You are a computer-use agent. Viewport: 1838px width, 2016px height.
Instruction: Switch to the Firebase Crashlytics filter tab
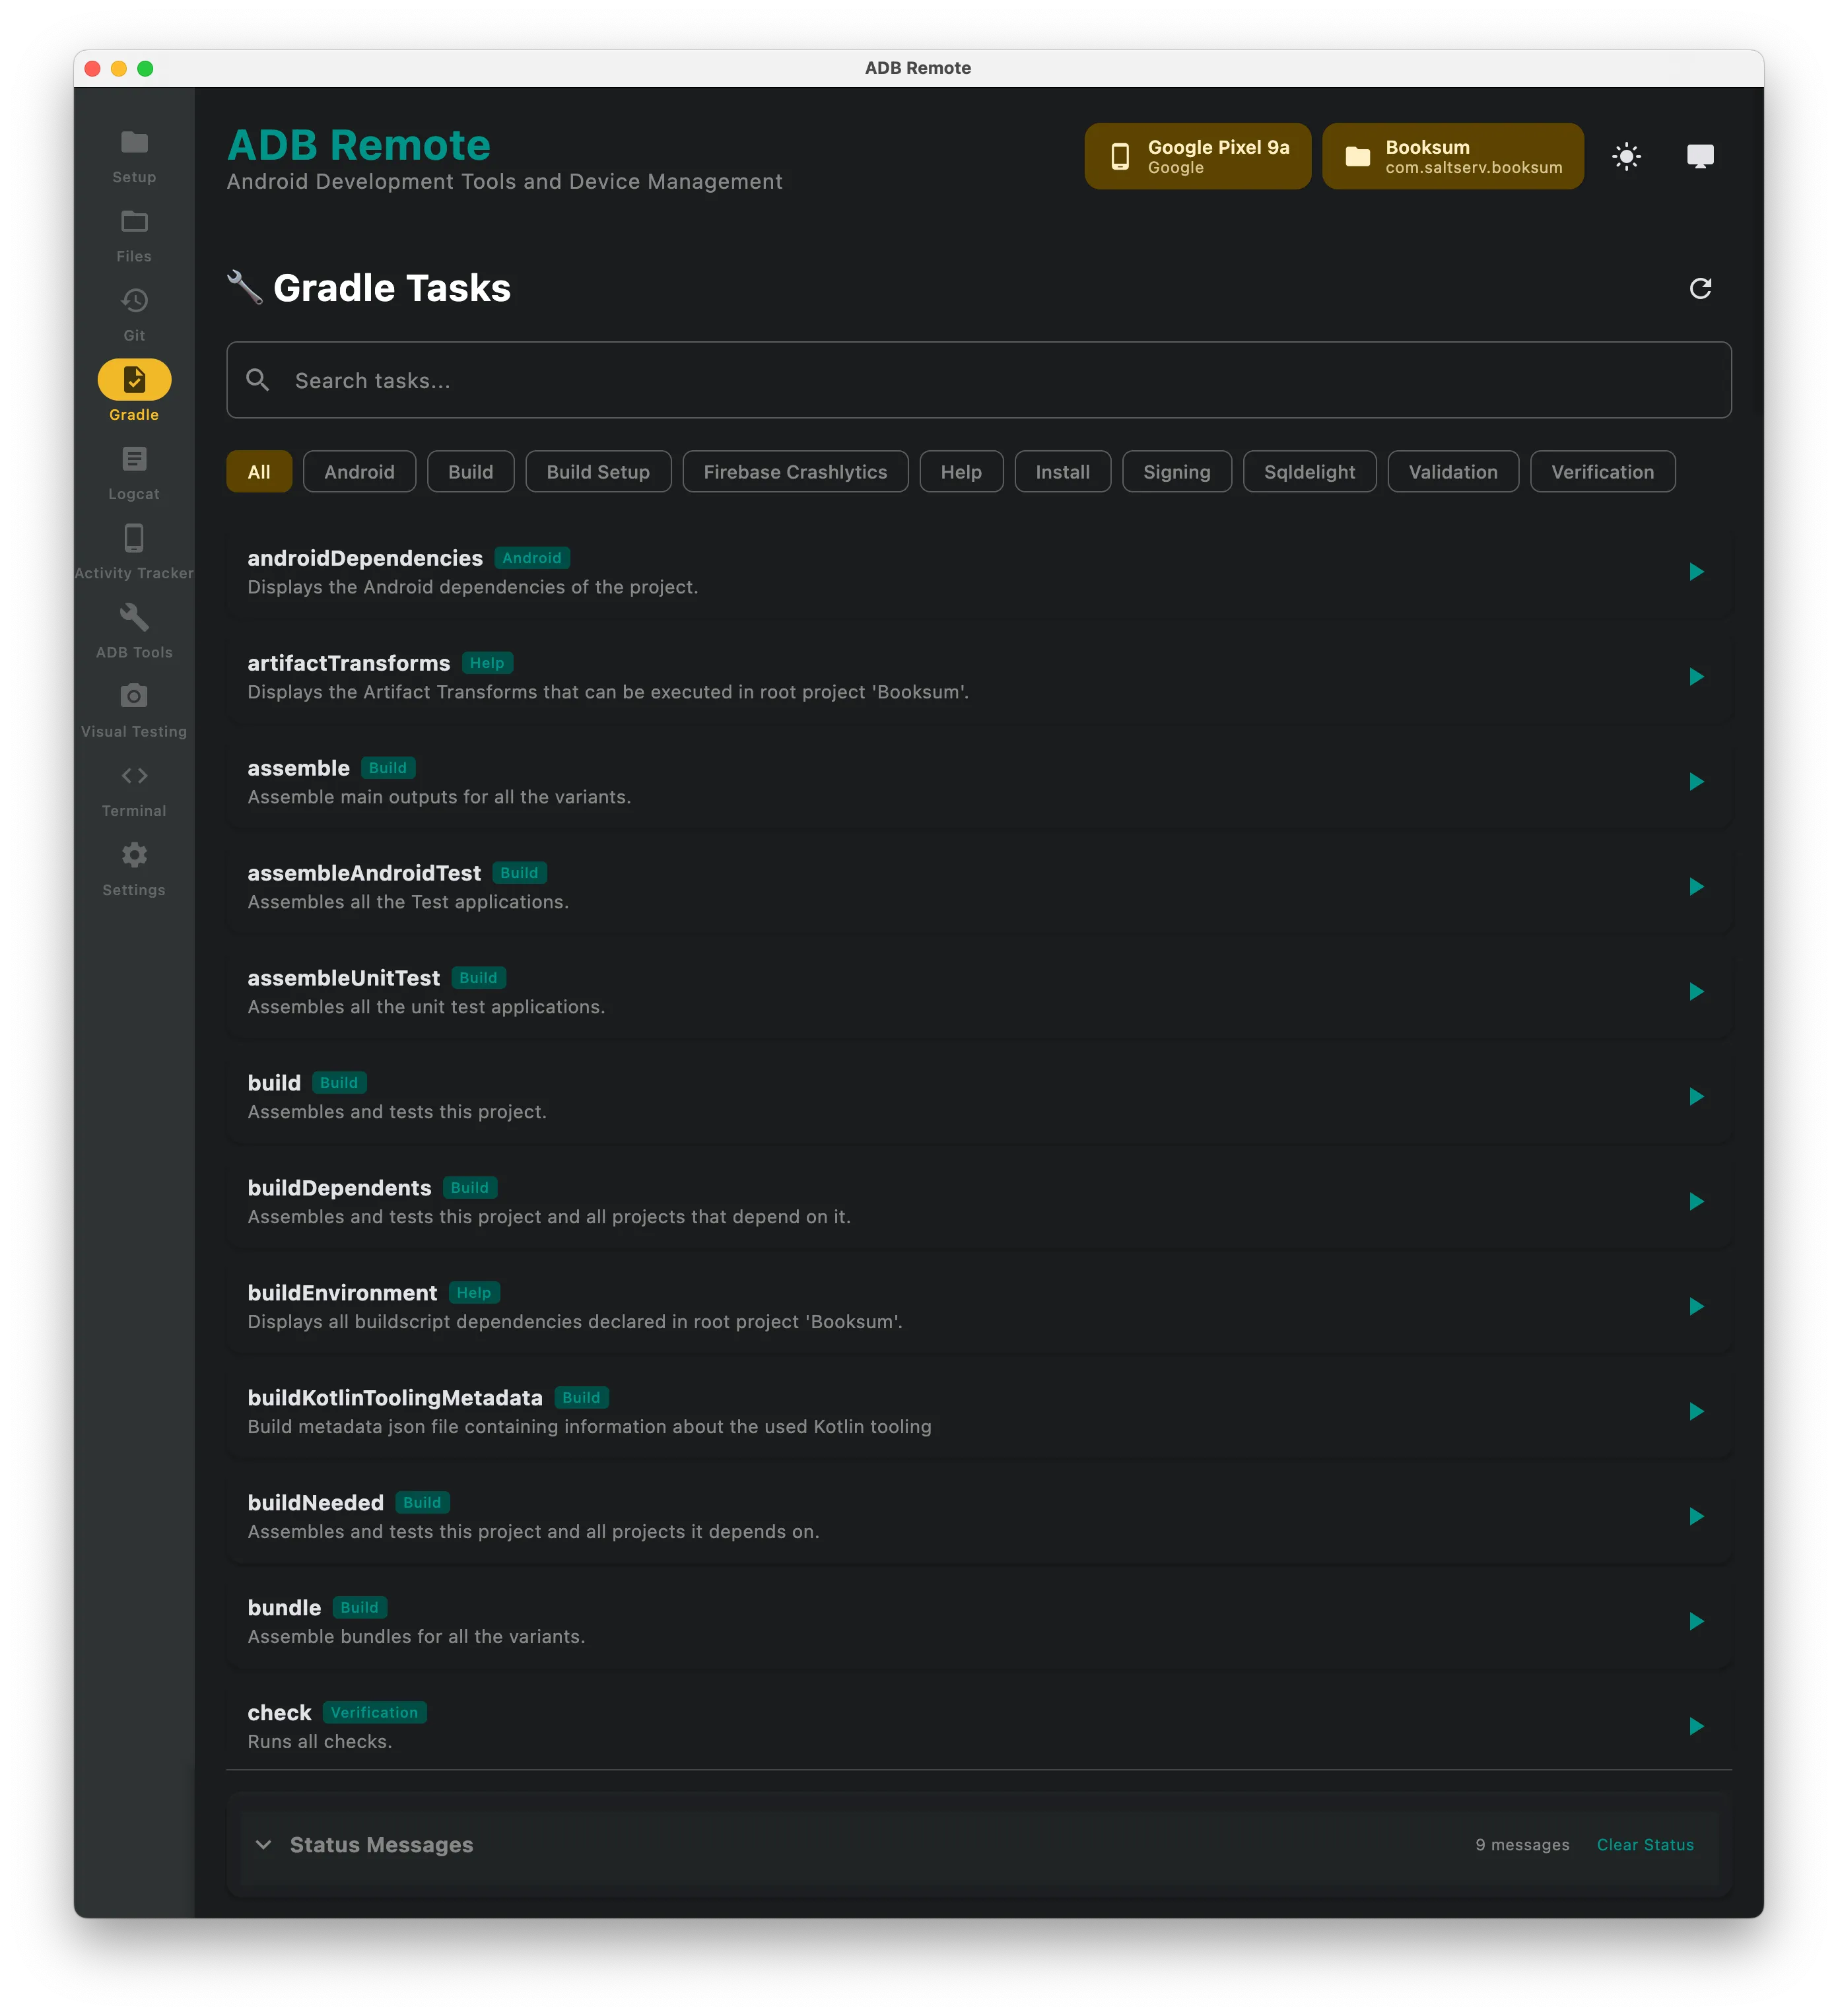tap(795, 471)
